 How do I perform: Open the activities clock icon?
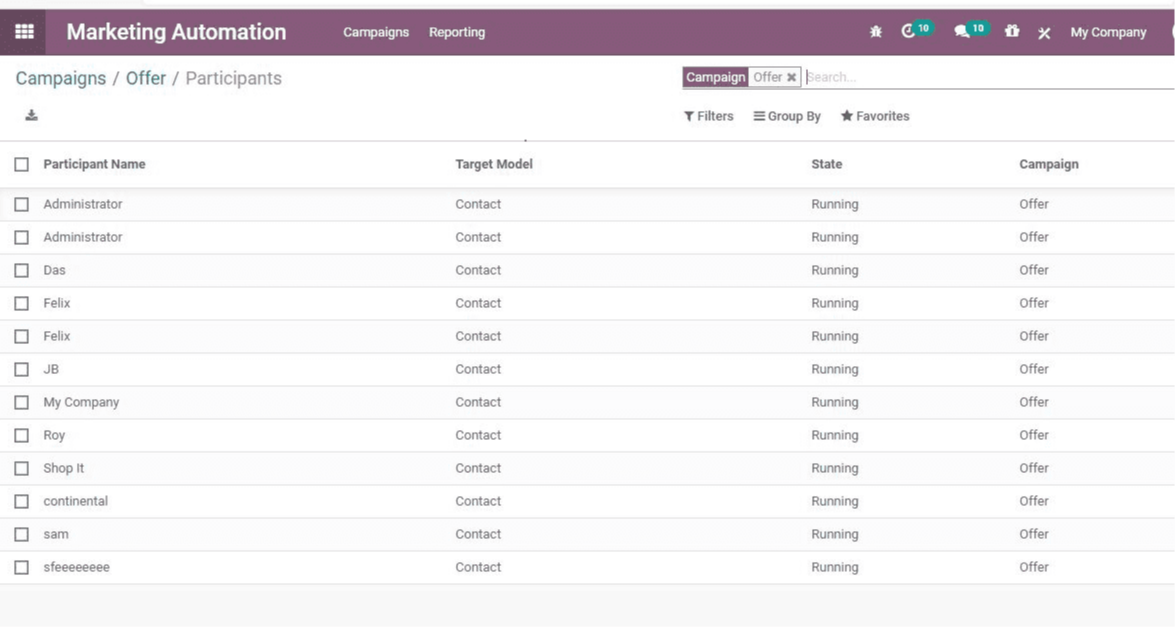(909, 32)
